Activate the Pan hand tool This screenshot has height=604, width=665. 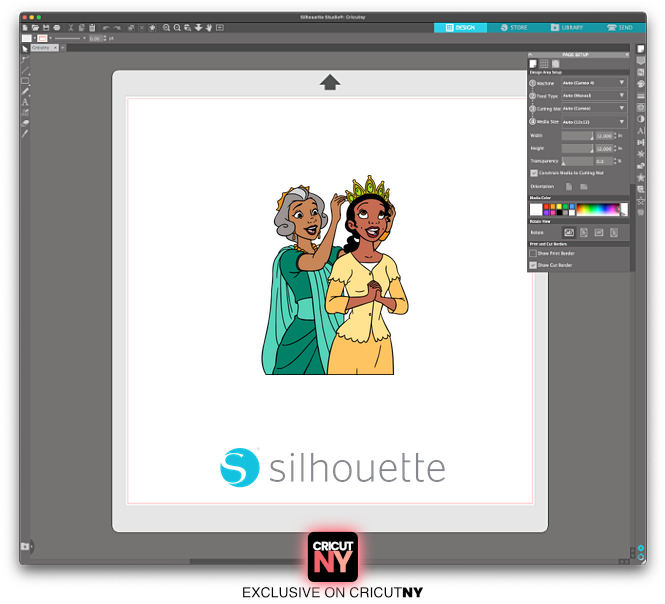tap(209, 28)
